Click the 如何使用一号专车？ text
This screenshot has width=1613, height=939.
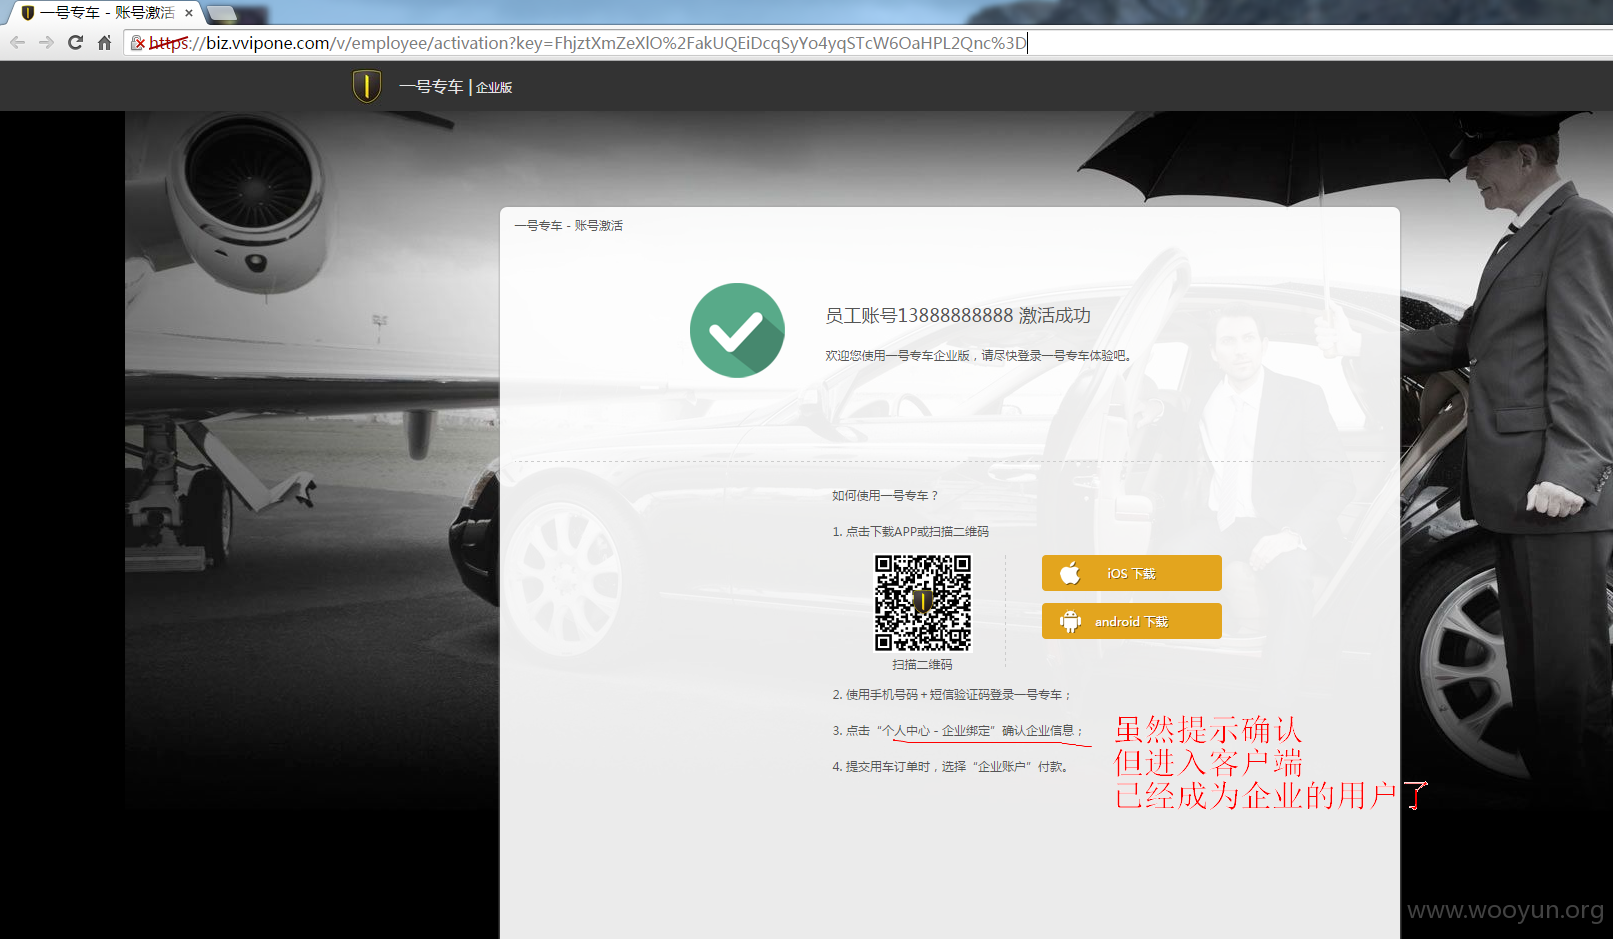point(885,496)
